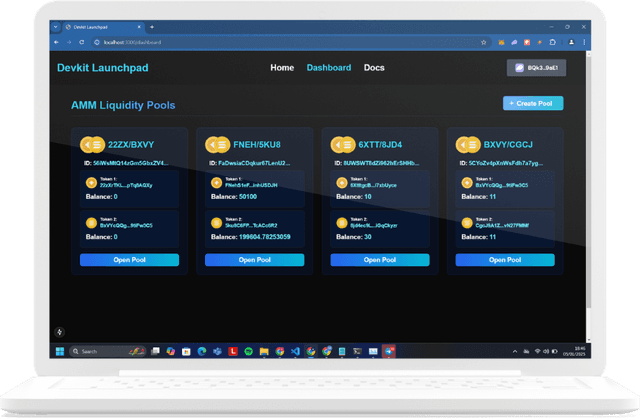
Task: Click the Devkit Launchpad logo
Action: click(x=103, y=68)
